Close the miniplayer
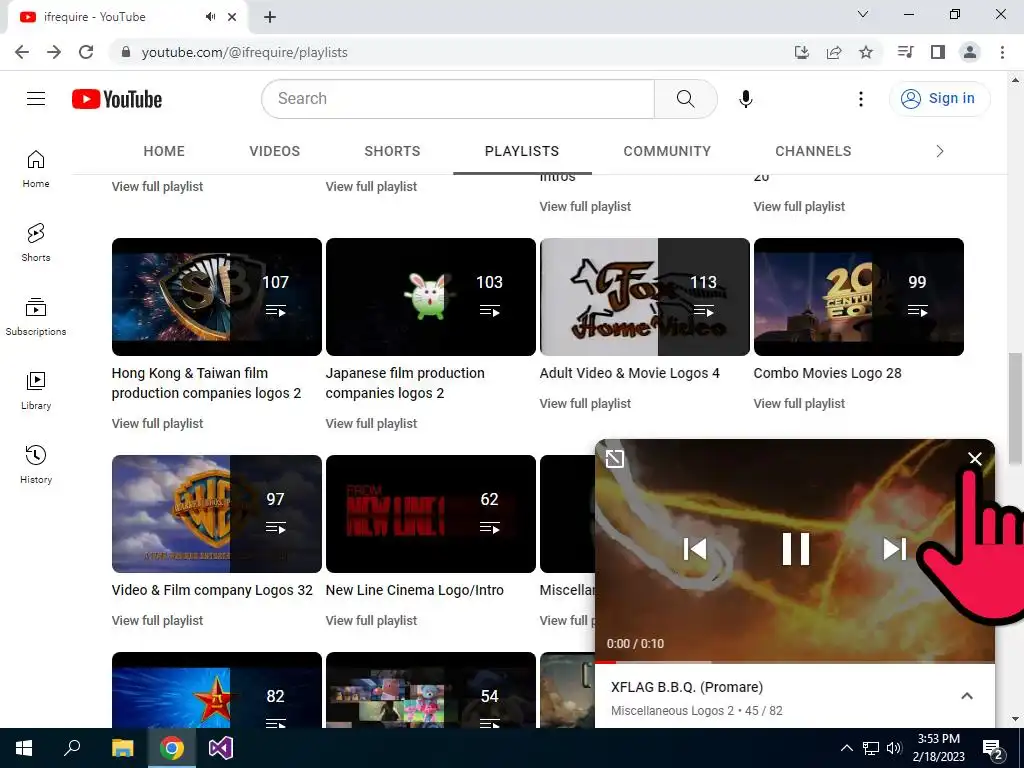The height and width of the screenshot is (768, 1024). pos(974,458)
